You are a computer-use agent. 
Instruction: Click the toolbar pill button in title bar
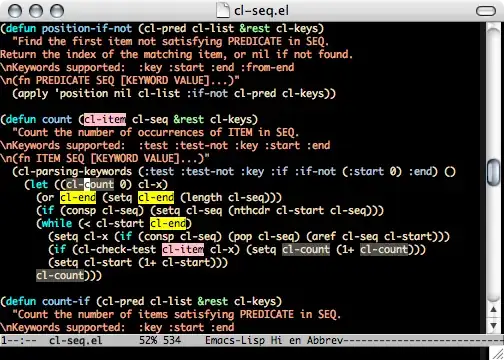(x=485, y=11)
